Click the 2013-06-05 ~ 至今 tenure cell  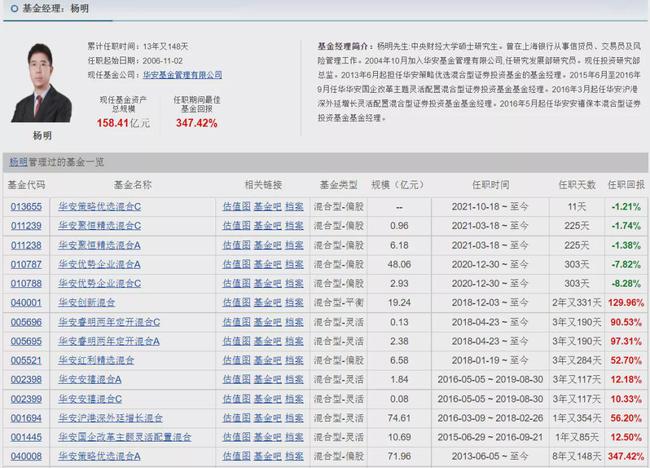(490, 456)
